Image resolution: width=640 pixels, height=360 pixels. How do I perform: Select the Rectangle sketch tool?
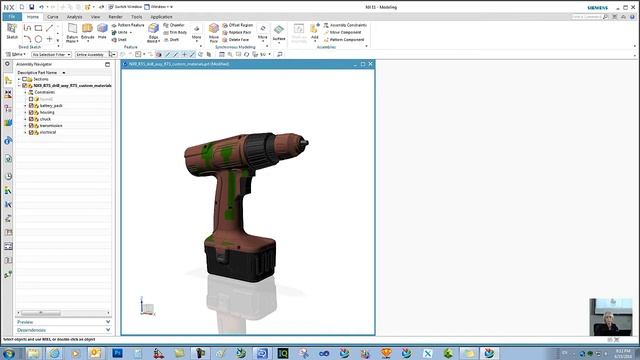point(38,28)
